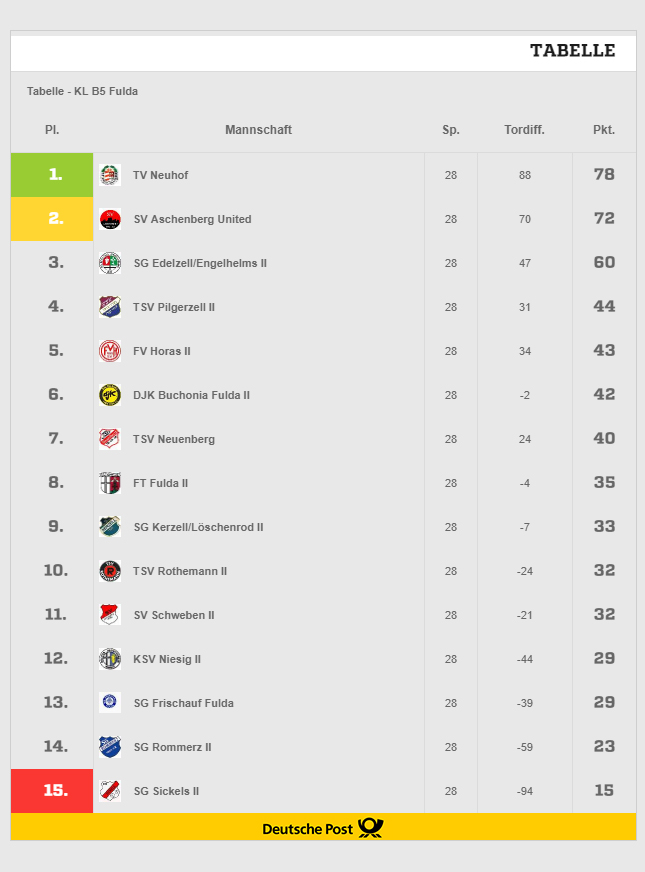Click the SG Sickels II crest

(110, 791)
